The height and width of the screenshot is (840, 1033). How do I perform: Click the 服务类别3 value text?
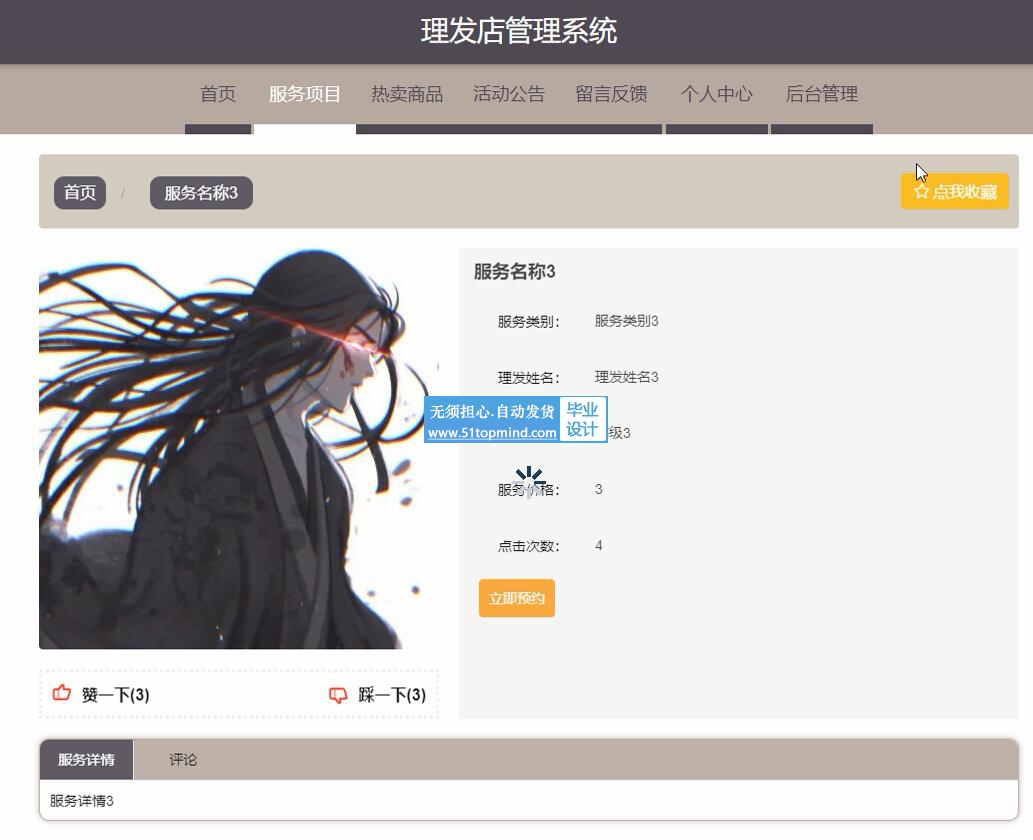(627, 321)
